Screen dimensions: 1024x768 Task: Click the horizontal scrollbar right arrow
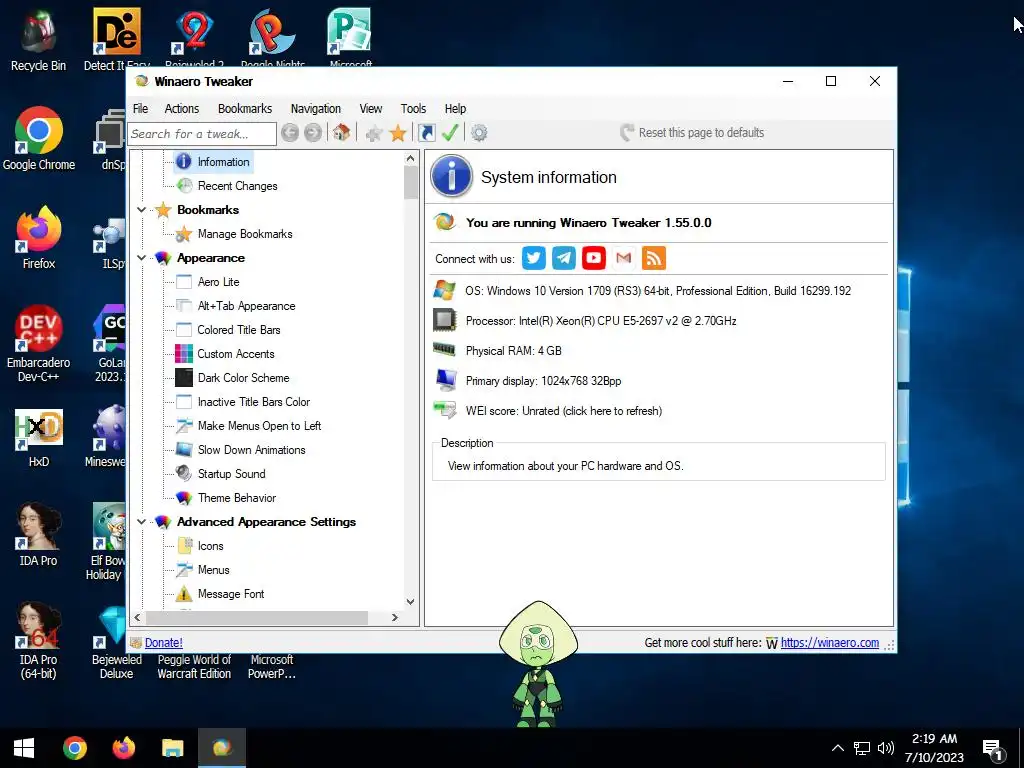click(394, 617)
